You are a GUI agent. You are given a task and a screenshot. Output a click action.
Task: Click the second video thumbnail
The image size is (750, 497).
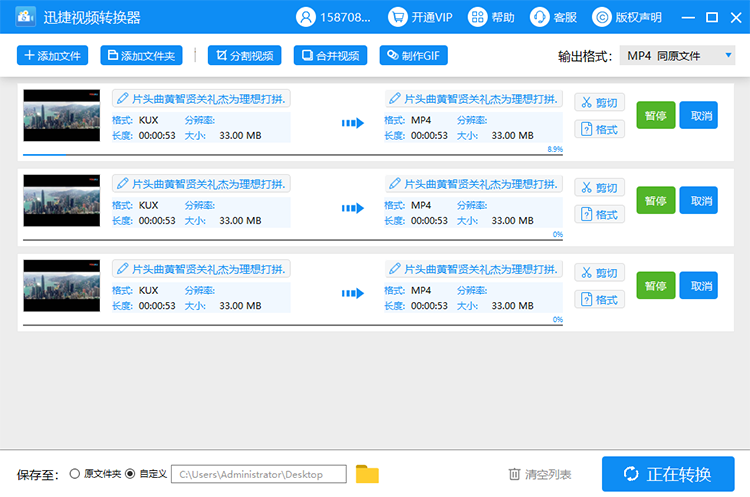click(62, 200)
